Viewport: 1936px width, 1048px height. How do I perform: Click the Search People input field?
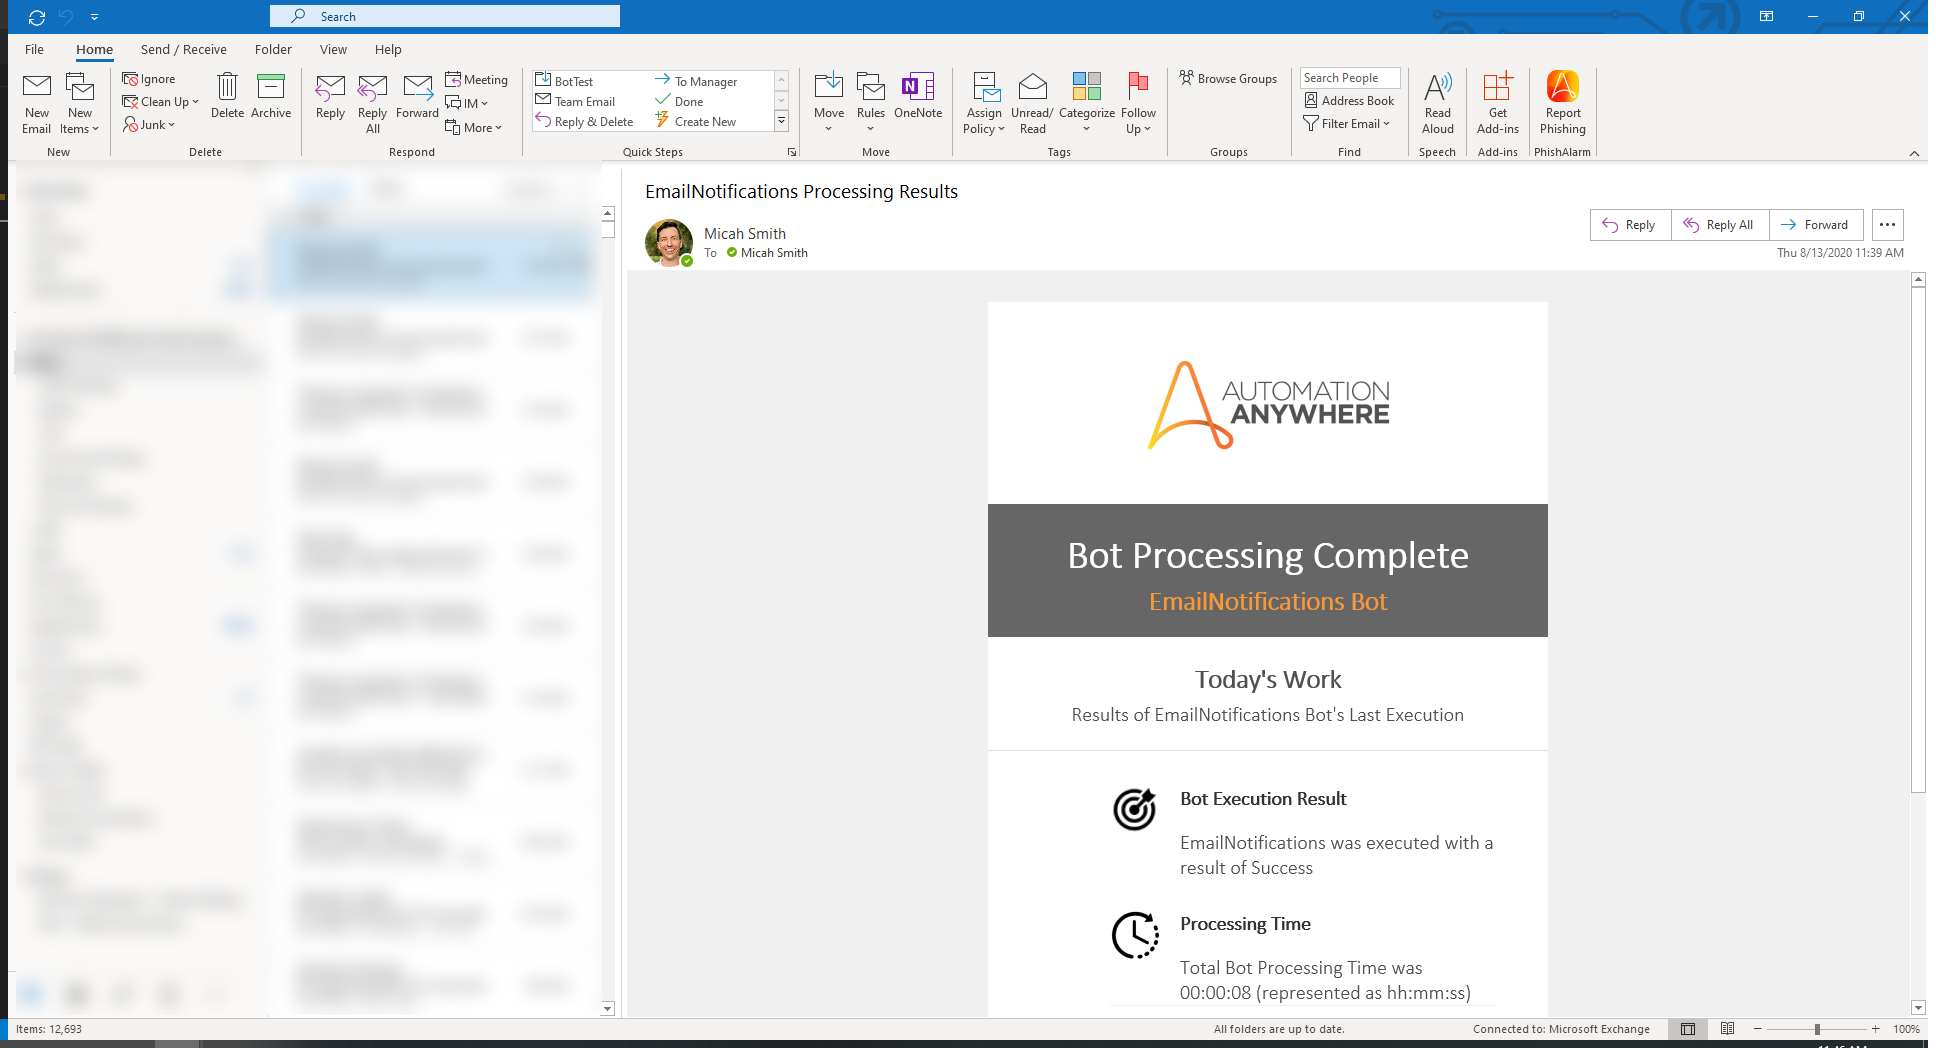click(x=1349, y=78)
